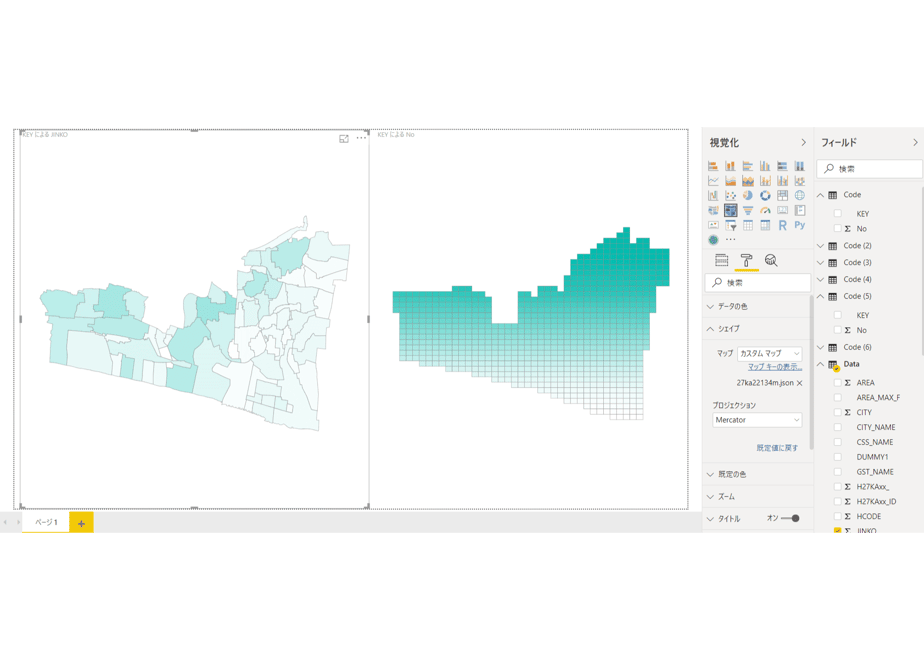Choose the stacked area chart visual

coord(748,180)
